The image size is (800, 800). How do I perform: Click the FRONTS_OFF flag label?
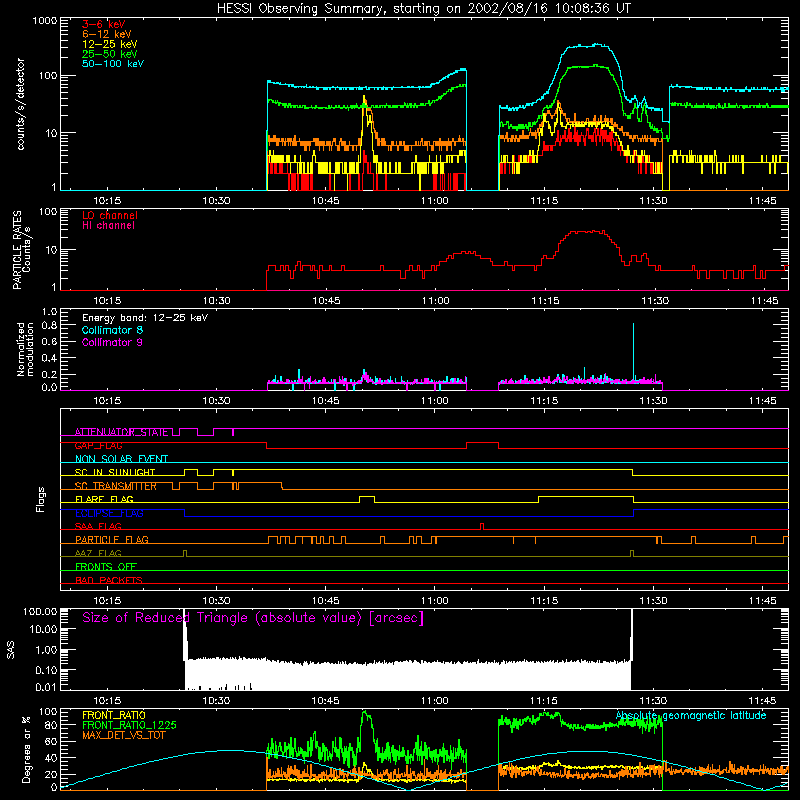click(x=106, y=567)
